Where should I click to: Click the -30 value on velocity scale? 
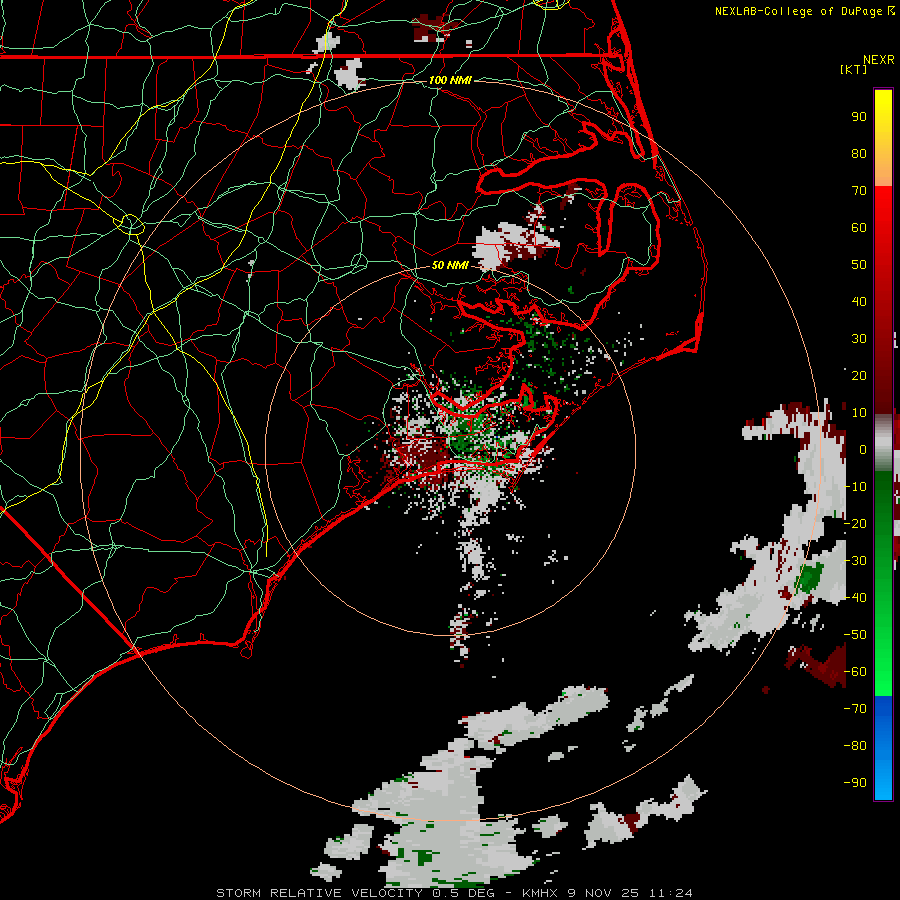pyautogui.click(x=855, y=561)
